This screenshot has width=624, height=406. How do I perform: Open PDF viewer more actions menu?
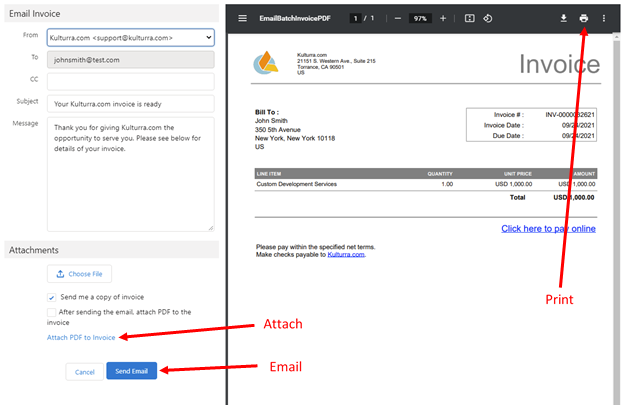pyautogui.click(x=604, y=18)
